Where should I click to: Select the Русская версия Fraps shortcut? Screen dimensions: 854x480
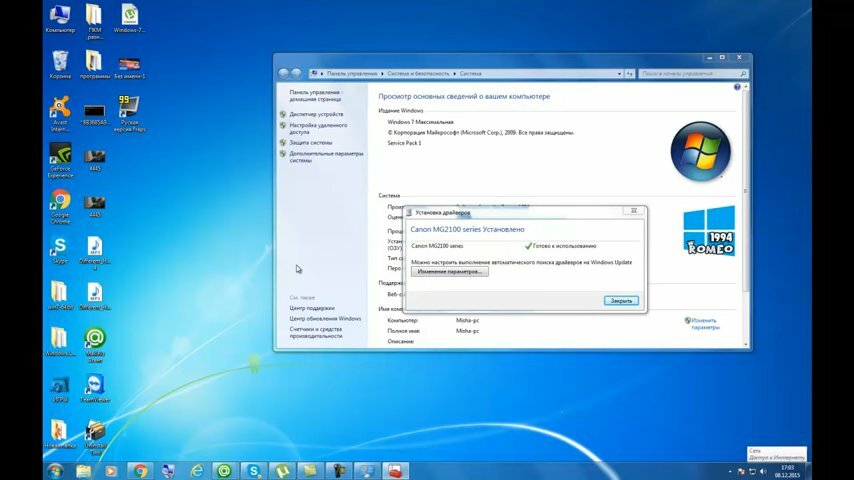pos(129,114)
